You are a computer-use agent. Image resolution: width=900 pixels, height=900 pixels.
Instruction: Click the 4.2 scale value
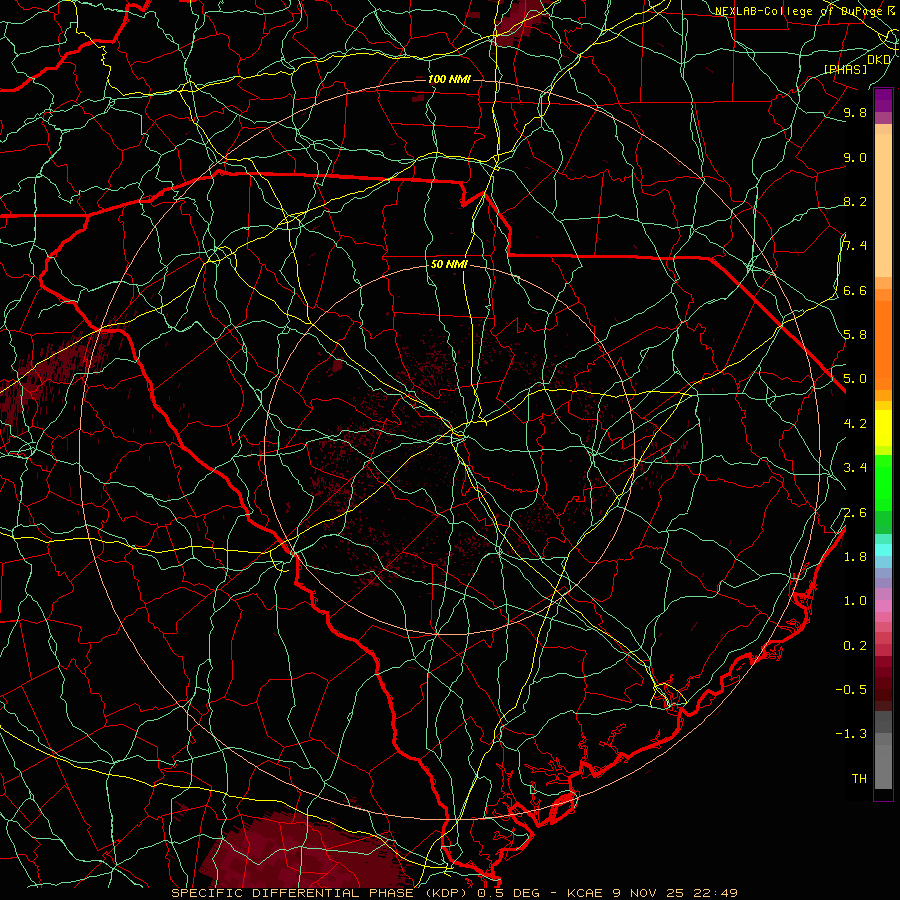(855, 423)
